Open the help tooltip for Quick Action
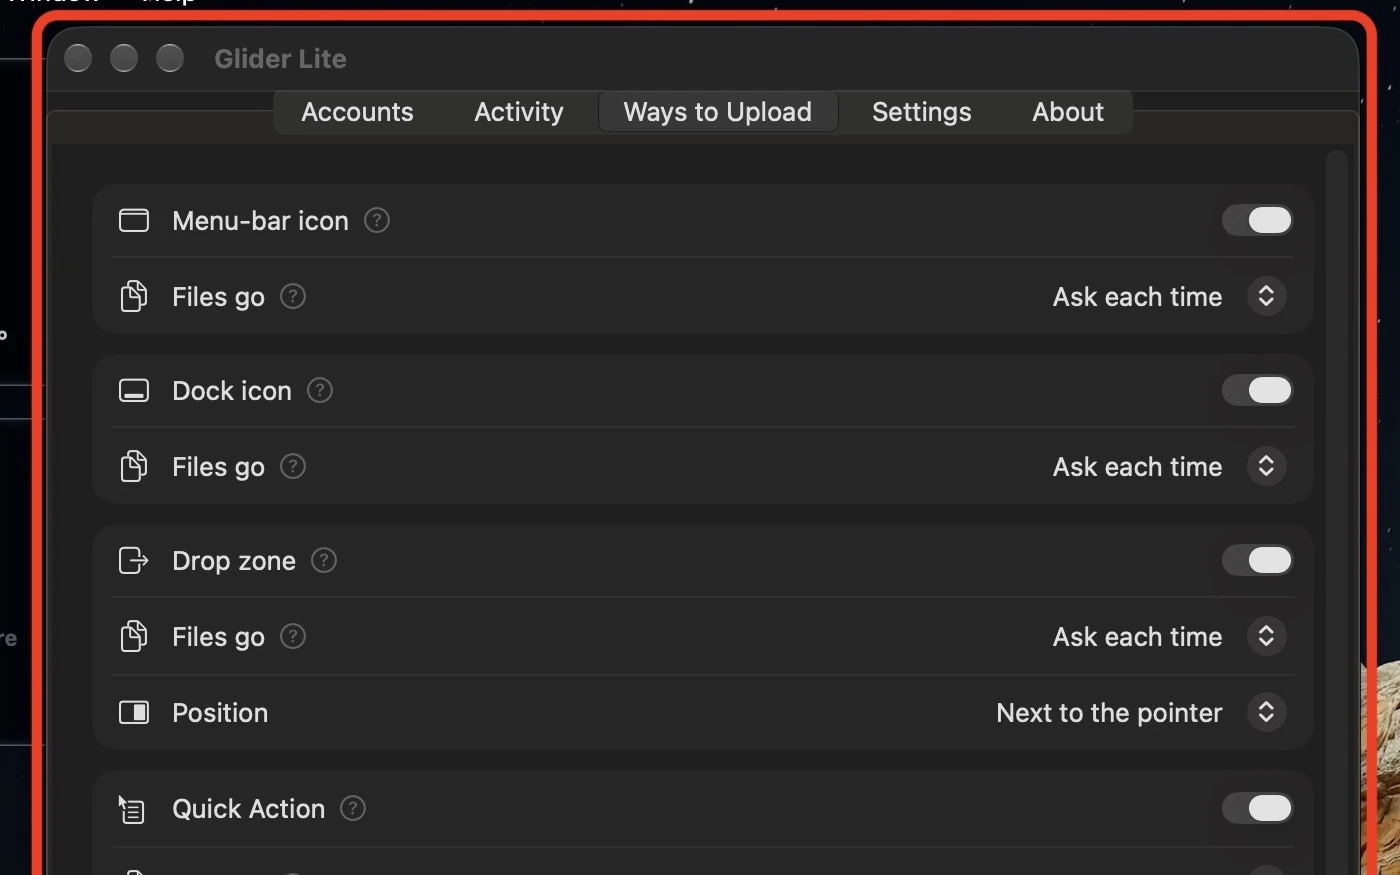 (353, 808)
